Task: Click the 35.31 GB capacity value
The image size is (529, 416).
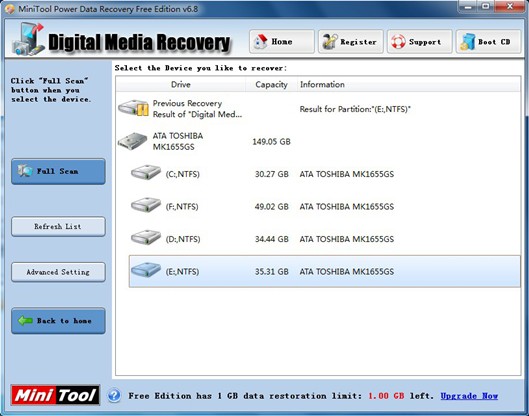Action: point(272,272)
